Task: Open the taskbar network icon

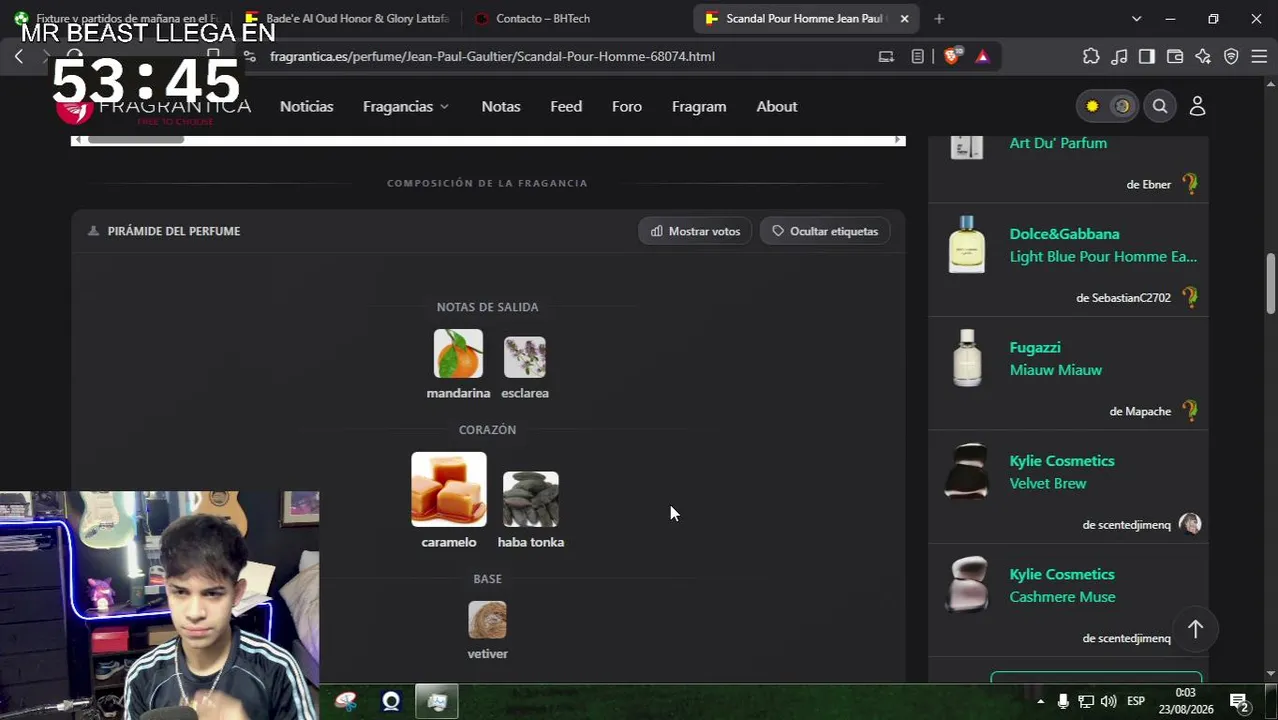Action: pos(1086,701)
